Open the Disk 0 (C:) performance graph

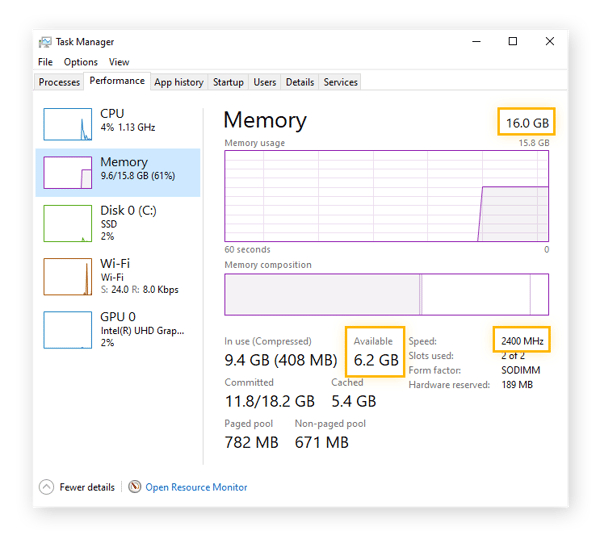[x=67, y=223]
